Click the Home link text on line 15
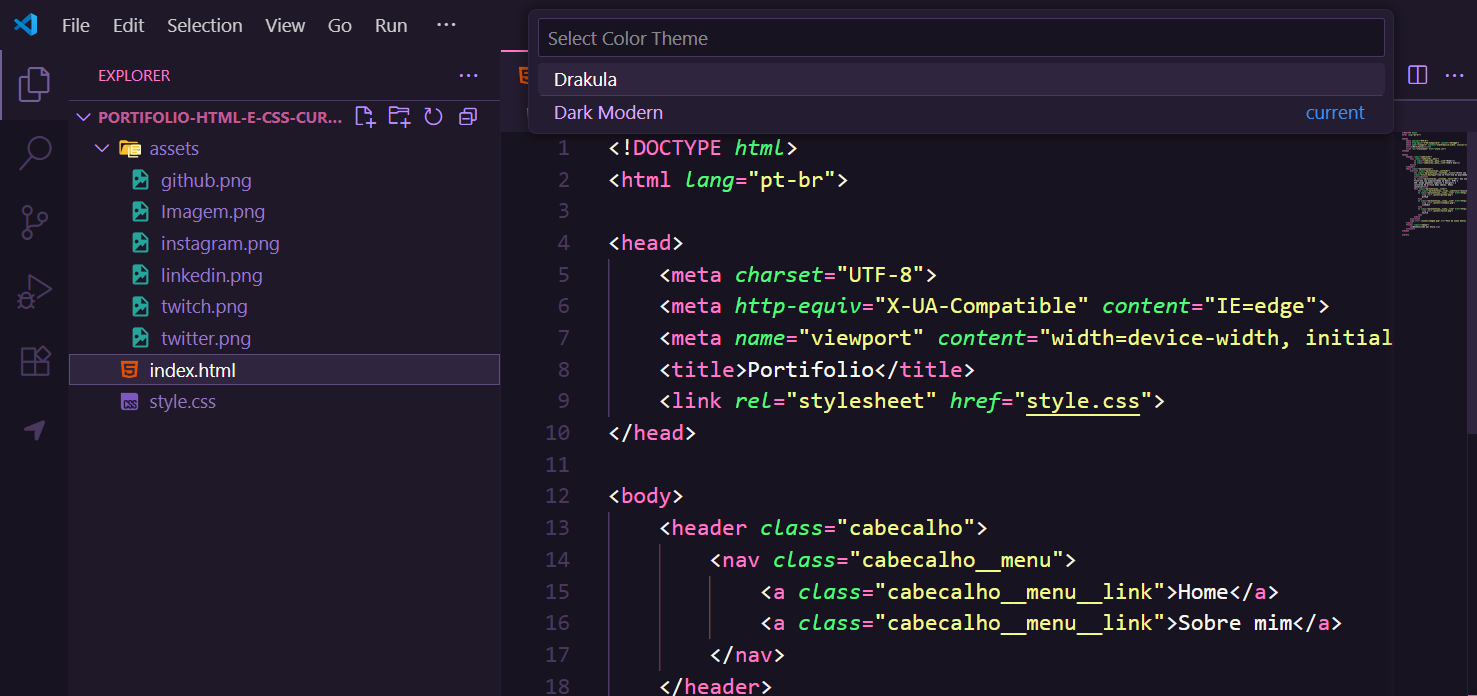The width and height of the screenshot is (1477, 696). (x=1204, y=591)
